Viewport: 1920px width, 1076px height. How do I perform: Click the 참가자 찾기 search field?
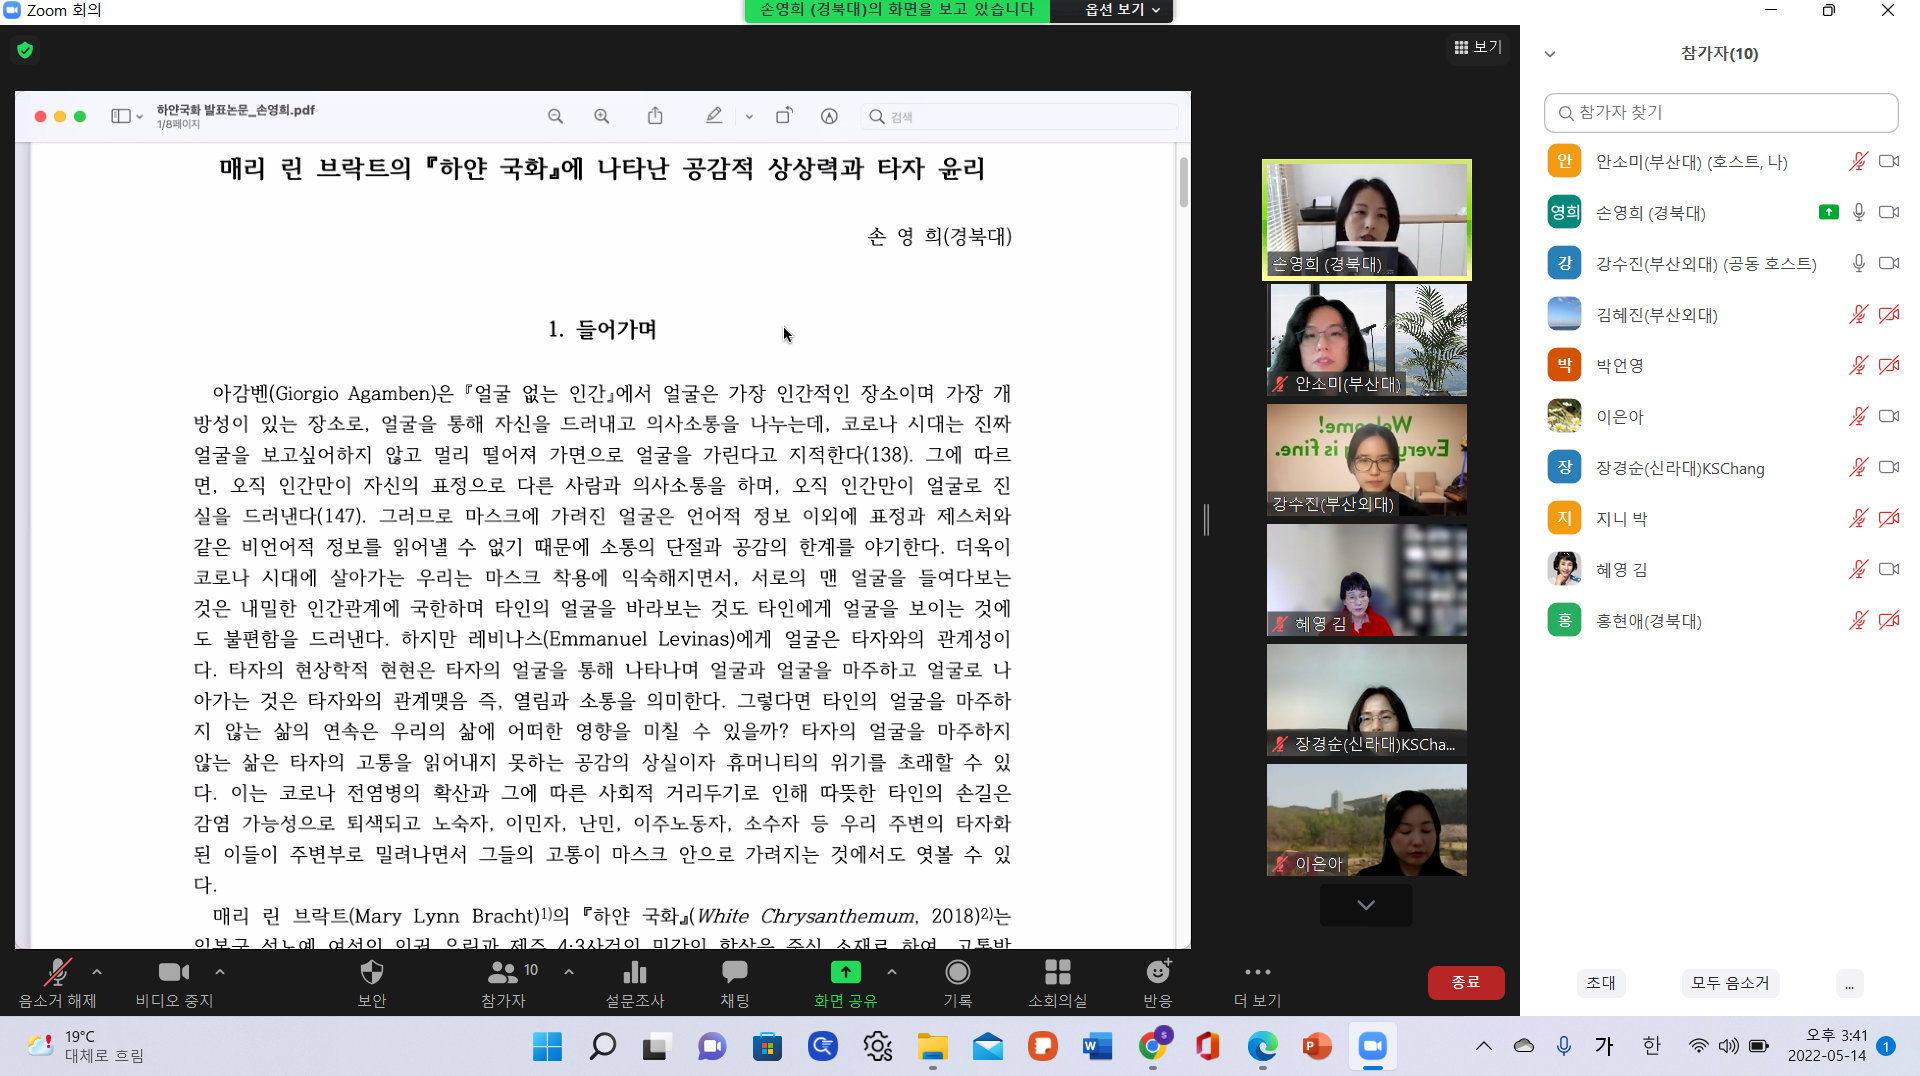click(x=1720, y=113)
